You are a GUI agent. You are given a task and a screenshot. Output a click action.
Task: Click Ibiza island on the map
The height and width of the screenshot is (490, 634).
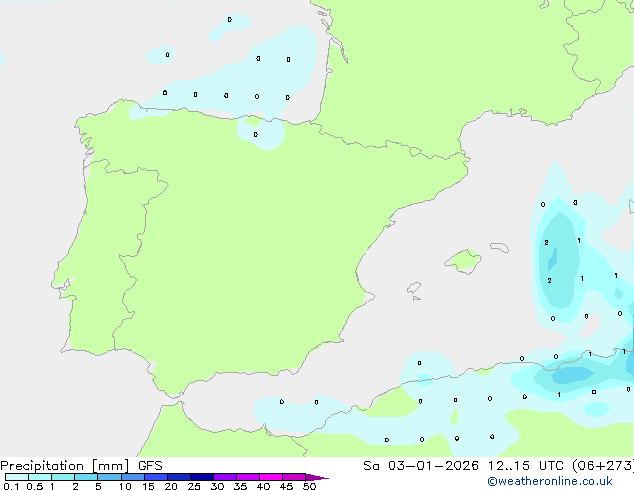tap(414, 288)
